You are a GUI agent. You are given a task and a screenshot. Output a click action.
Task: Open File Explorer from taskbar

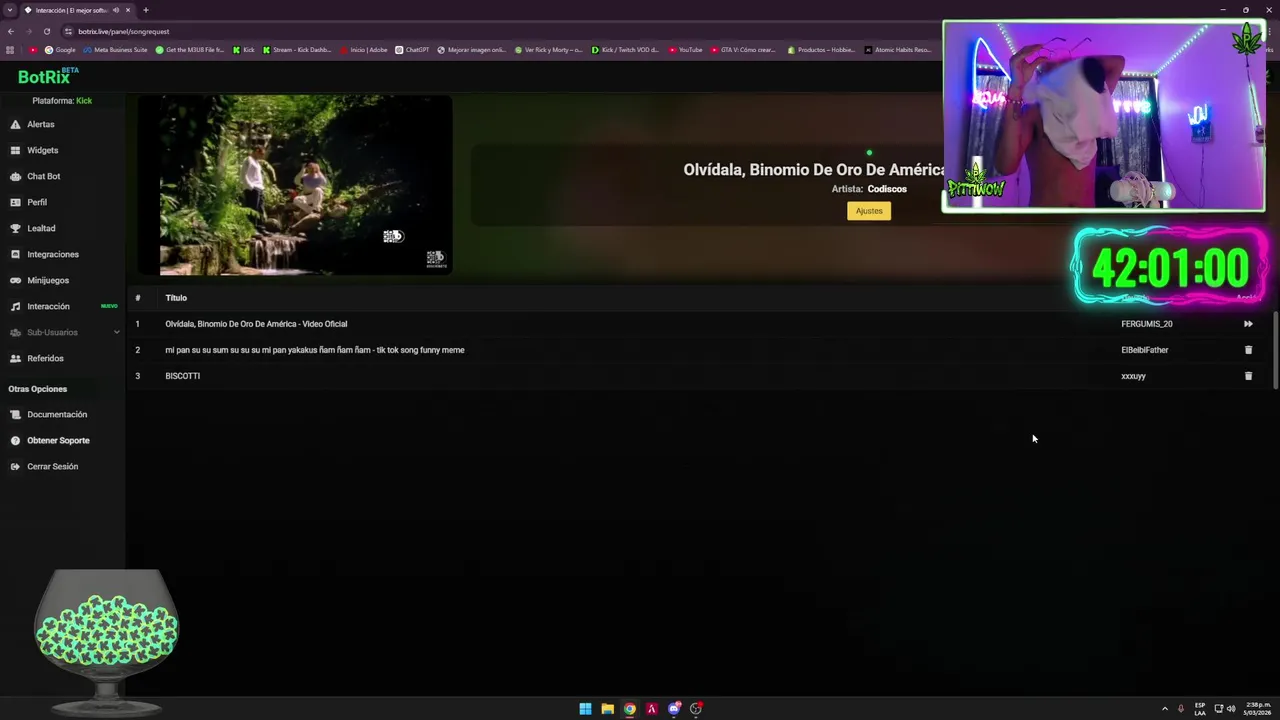(x=607, y=709)
